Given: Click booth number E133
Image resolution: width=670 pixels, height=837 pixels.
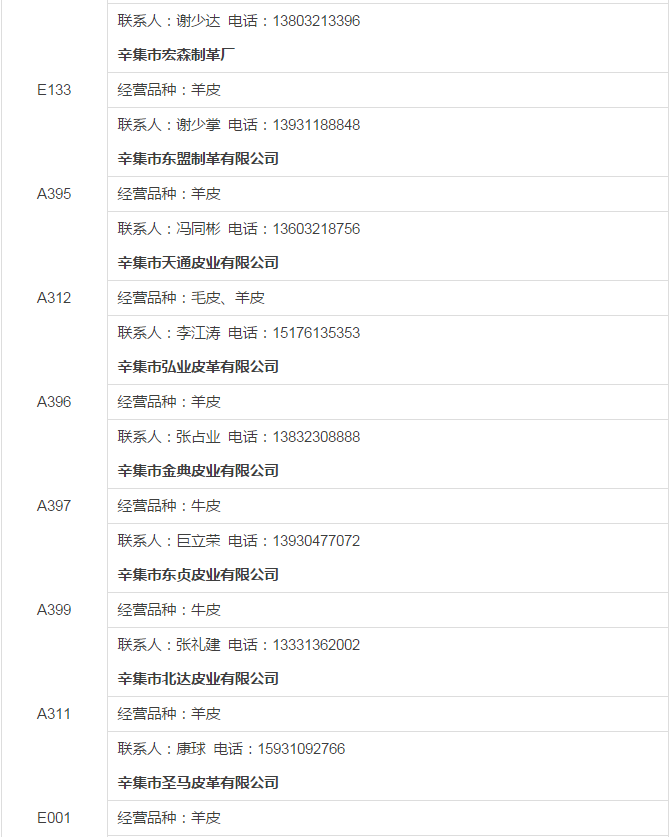Looking at the screenshot, I should point(54,90).
